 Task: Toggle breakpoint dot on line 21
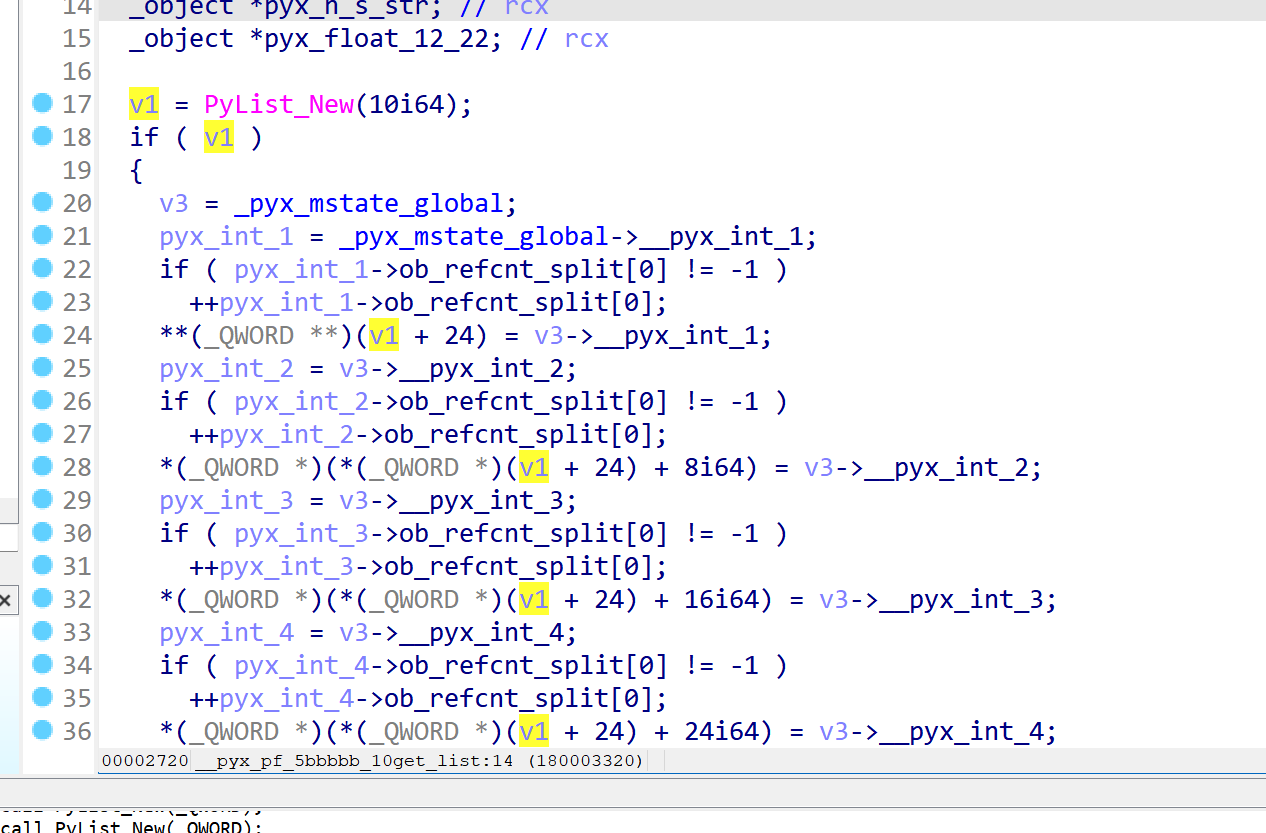click(x=42, y=235)
